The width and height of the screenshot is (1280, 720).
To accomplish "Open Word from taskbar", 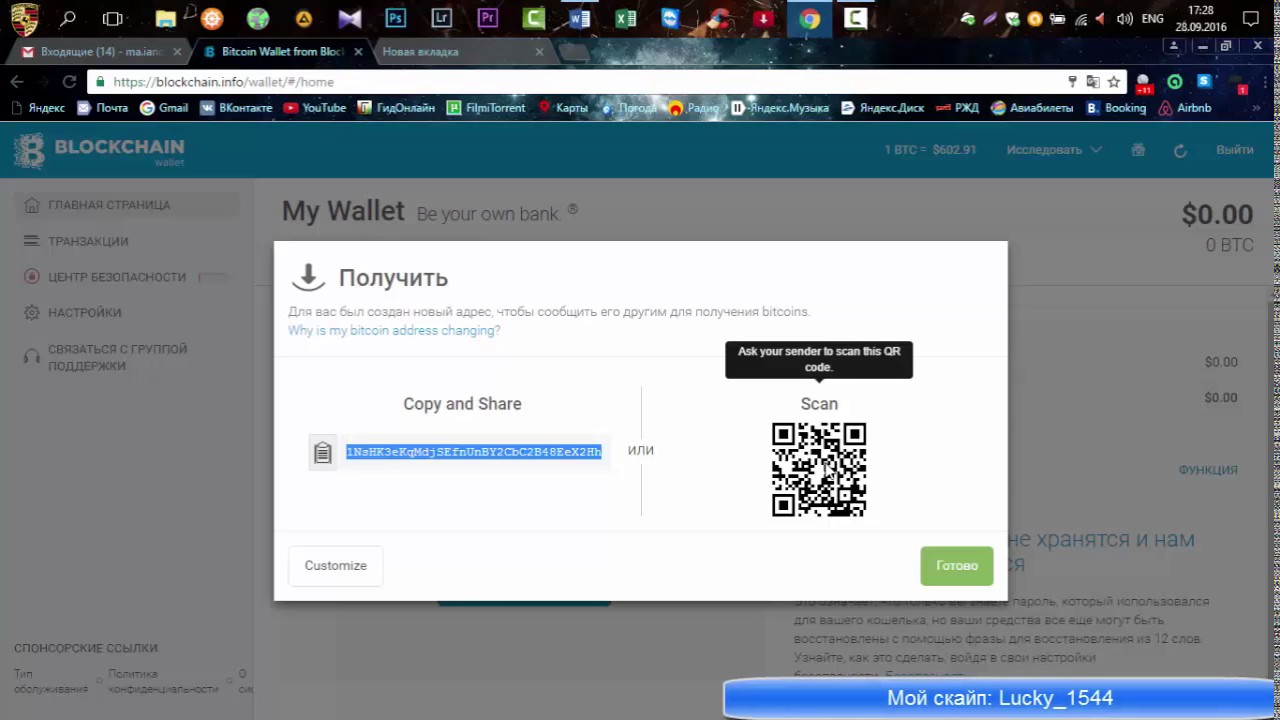I will coord(579,18).
